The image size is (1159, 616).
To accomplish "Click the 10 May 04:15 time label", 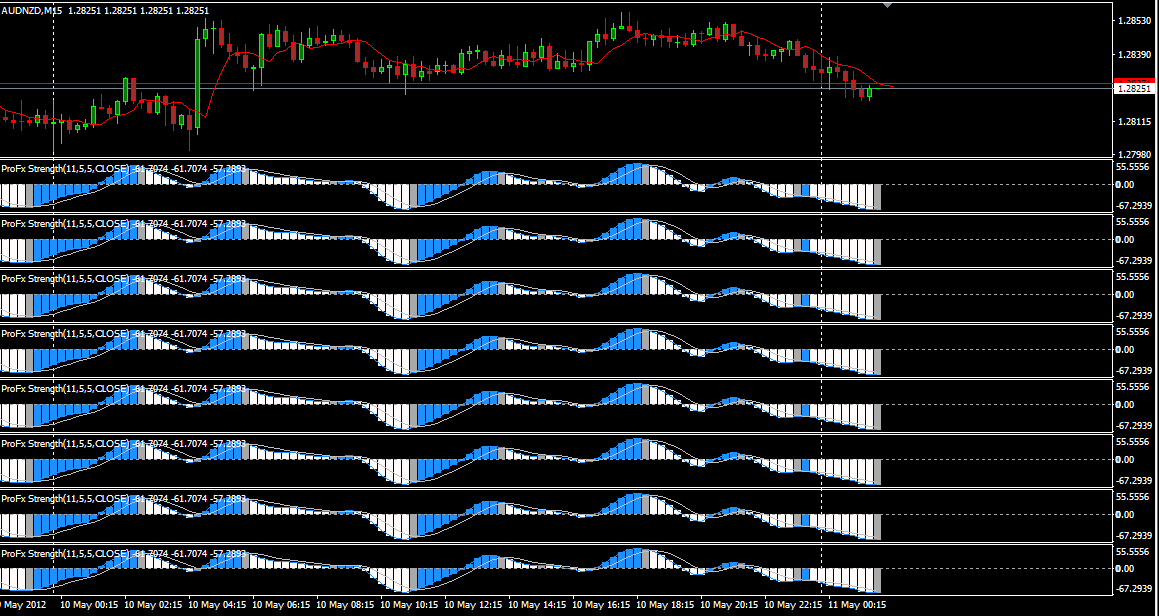I will [217, 604].
